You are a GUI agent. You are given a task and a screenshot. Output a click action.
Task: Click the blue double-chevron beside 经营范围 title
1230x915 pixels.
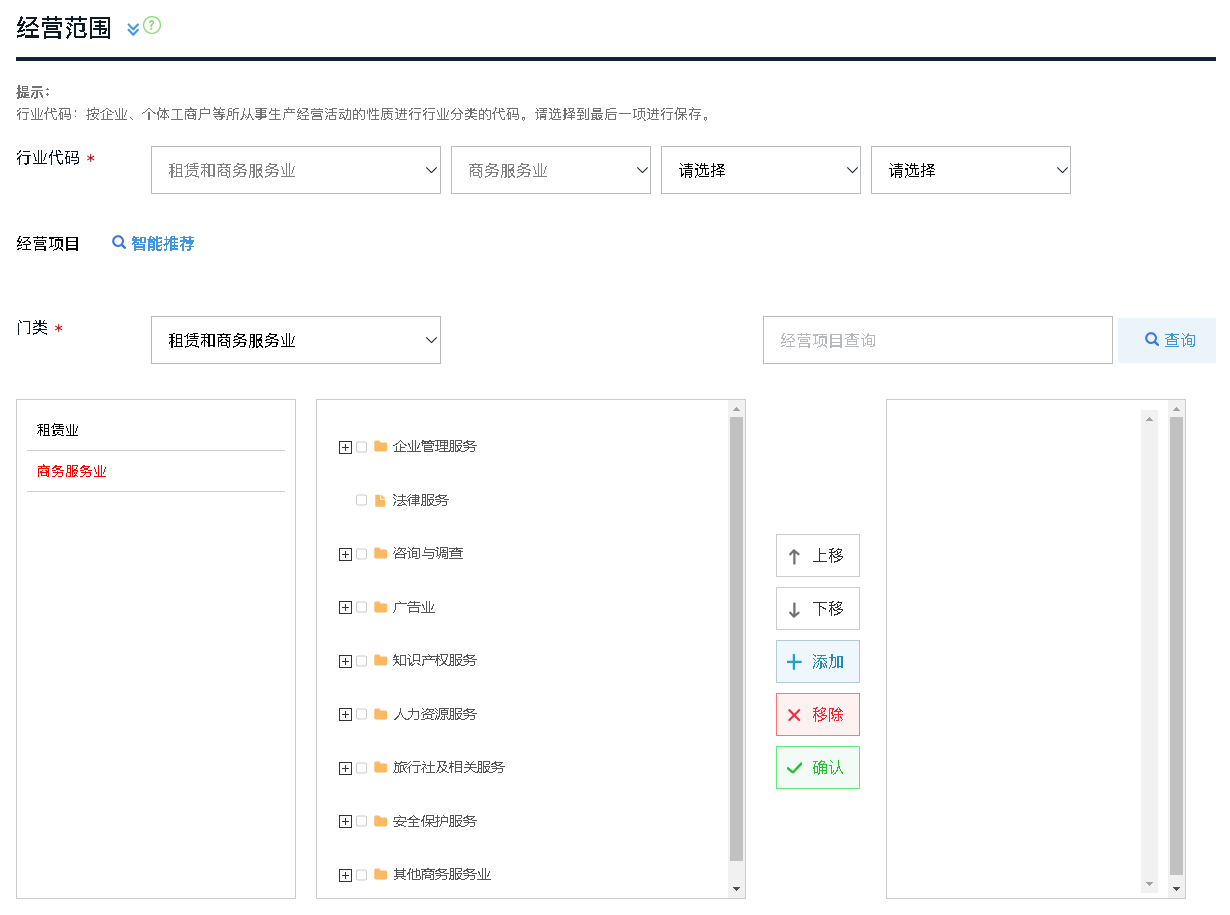click(x=131, y=28)
